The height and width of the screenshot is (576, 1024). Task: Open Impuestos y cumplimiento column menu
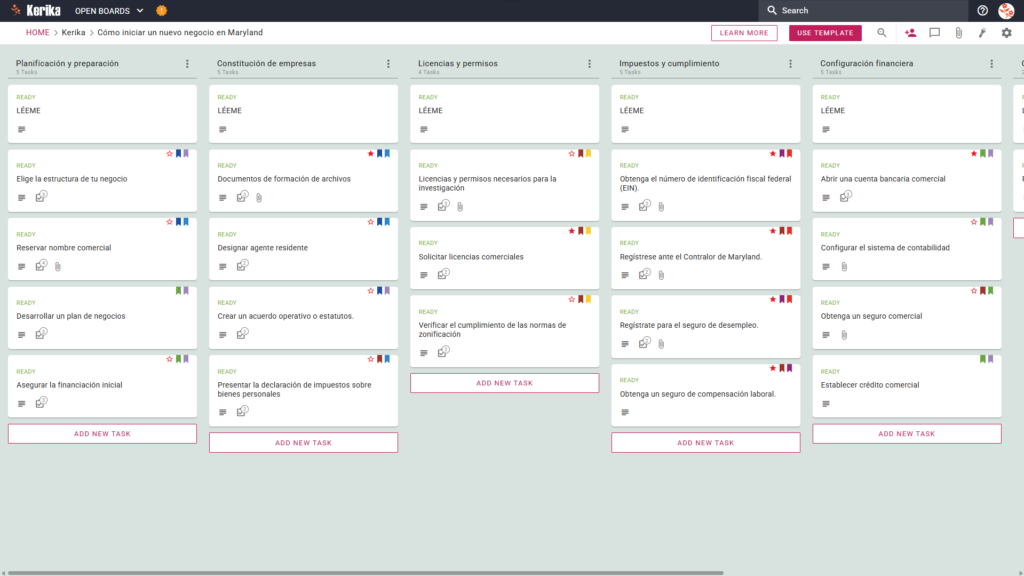tap(791, 64)
